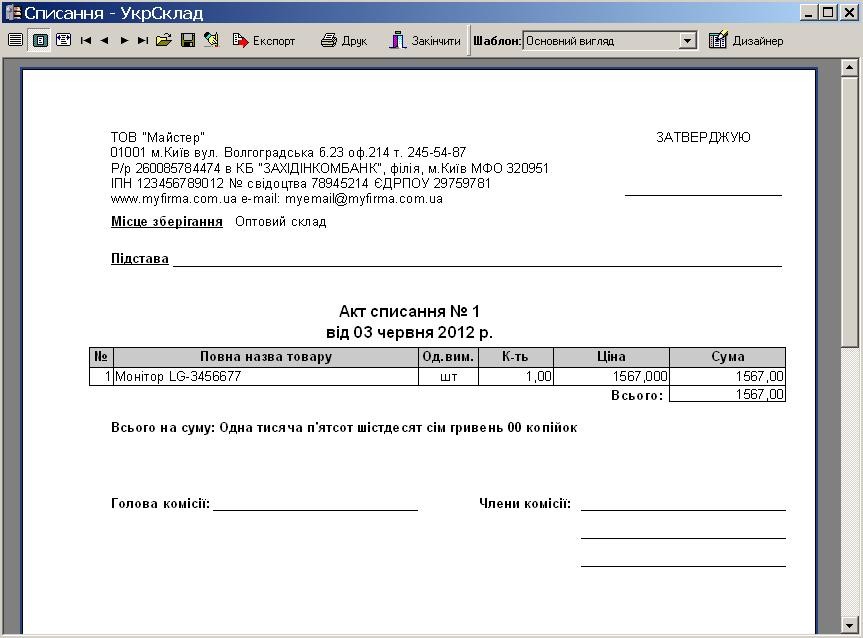Maximize the Списання window
This screenshot has height=638, width=863.
(828, 12)
